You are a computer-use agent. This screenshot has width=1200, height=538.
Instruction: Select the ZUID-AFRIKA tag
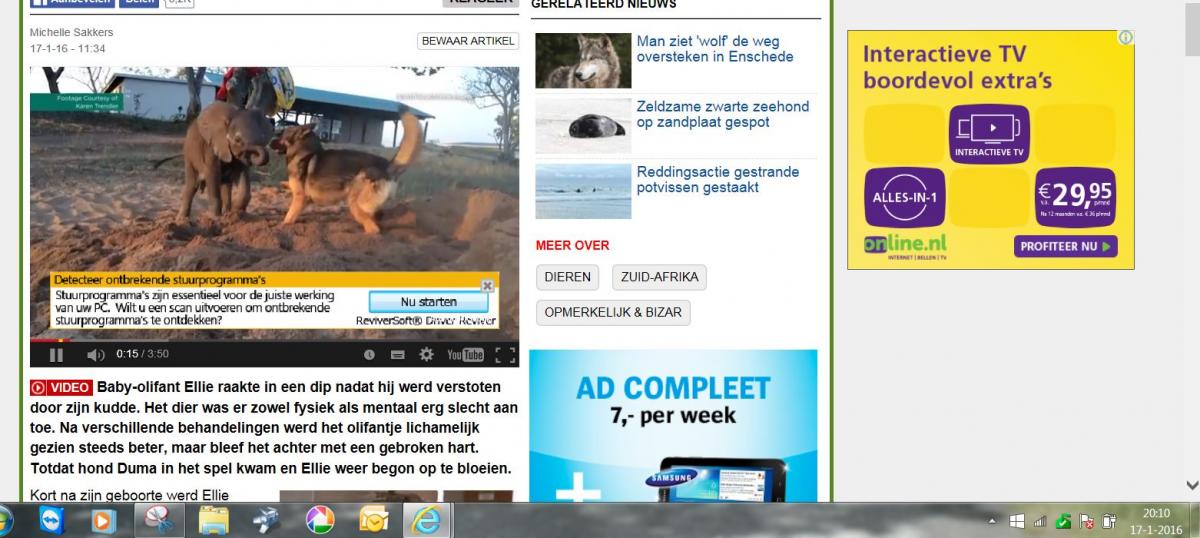(x=660, y=277)
